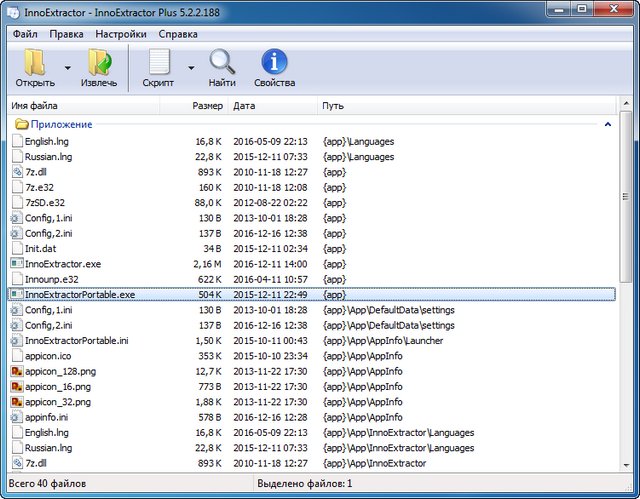Expand the Открыть dropdown arrow
This screenshot has width=640, height=499.
[67, 69]
